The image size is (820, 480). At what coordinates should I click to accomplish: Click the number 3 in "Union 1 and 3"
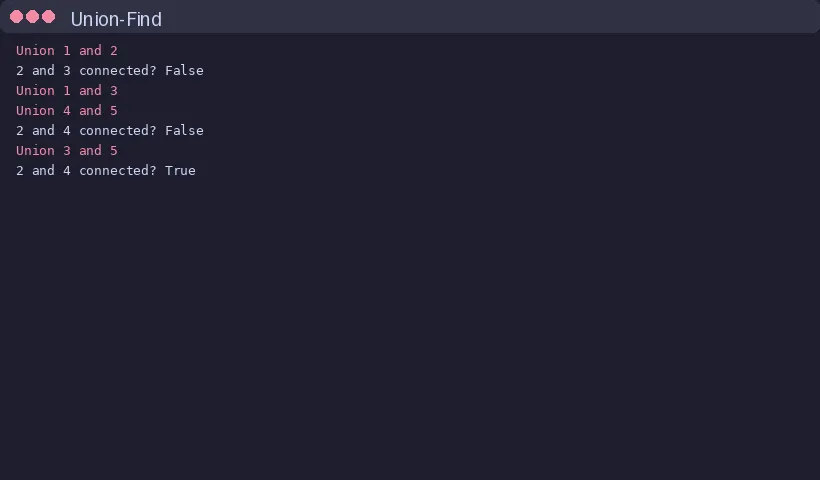(x=113, y=91)
